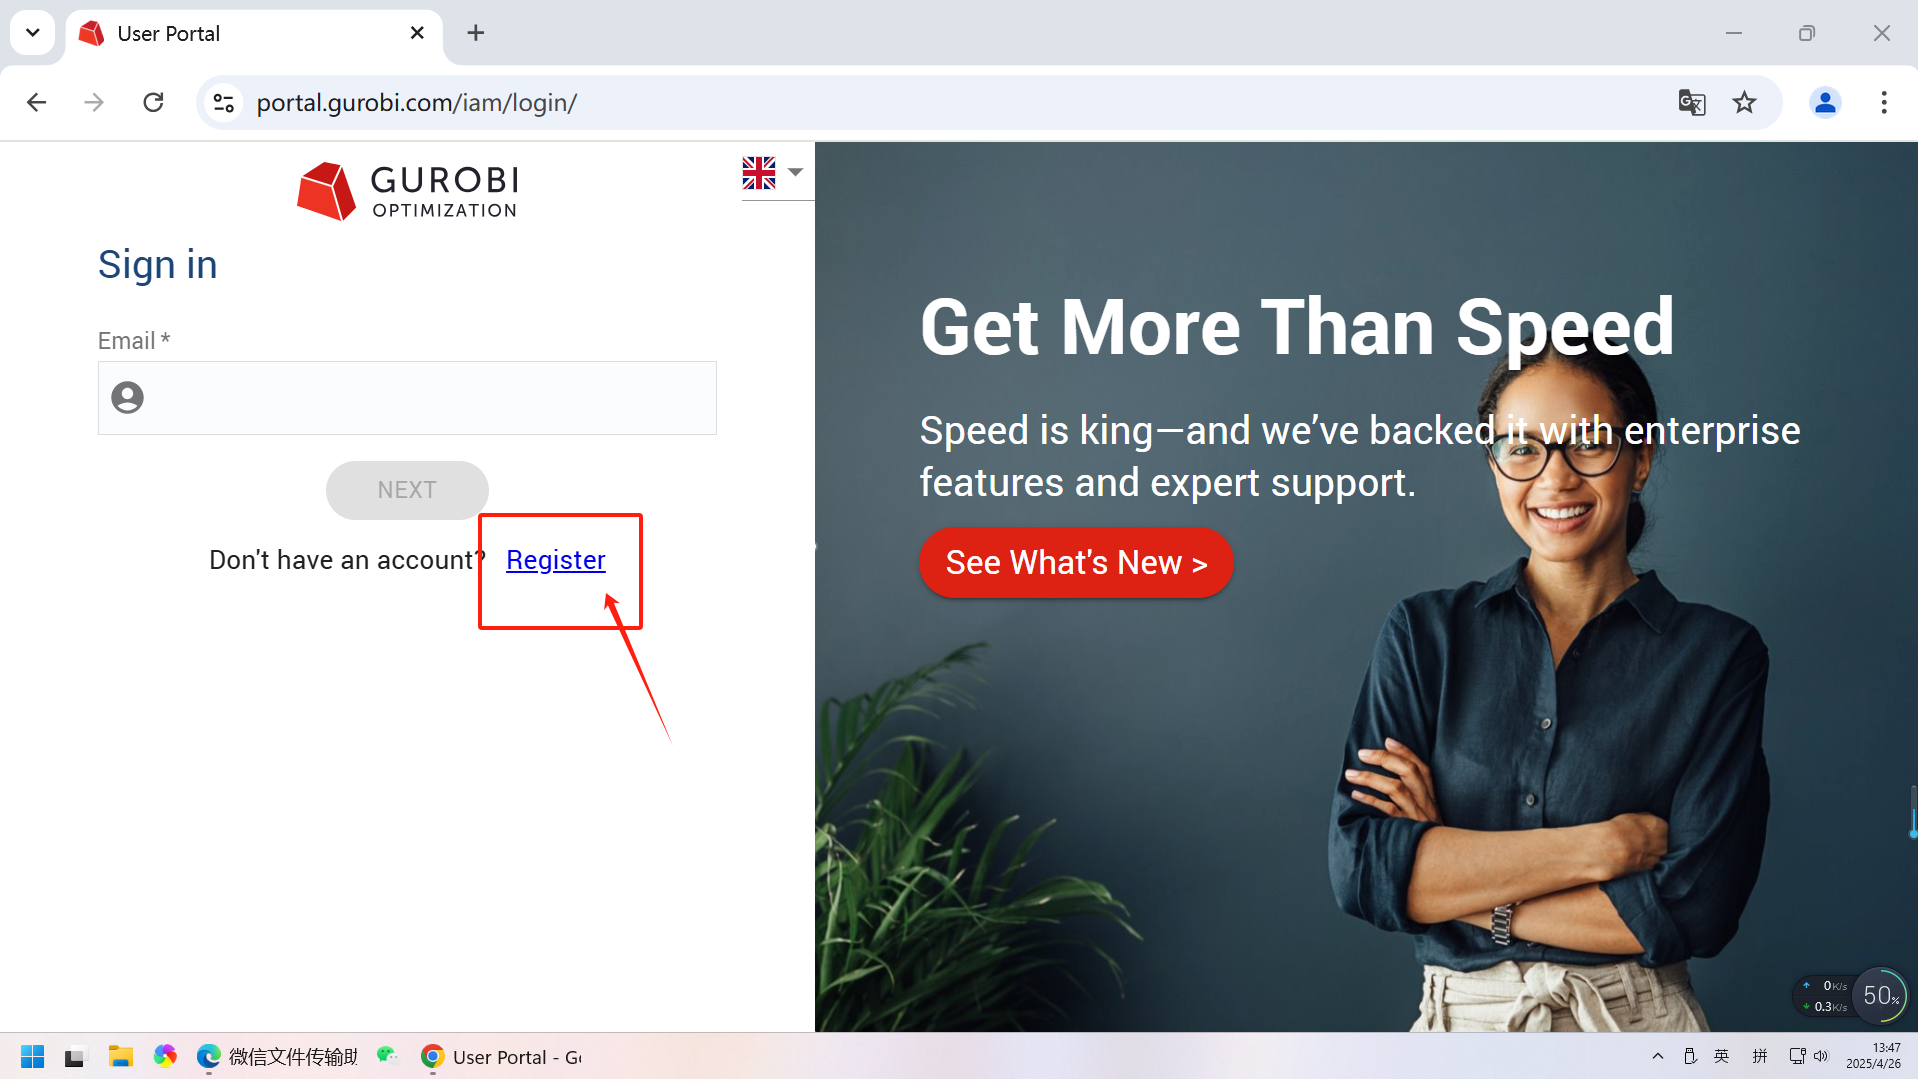
Task: Bookmark this page with the star icon
Action: pyautogui.click(x=1744, y=103)
